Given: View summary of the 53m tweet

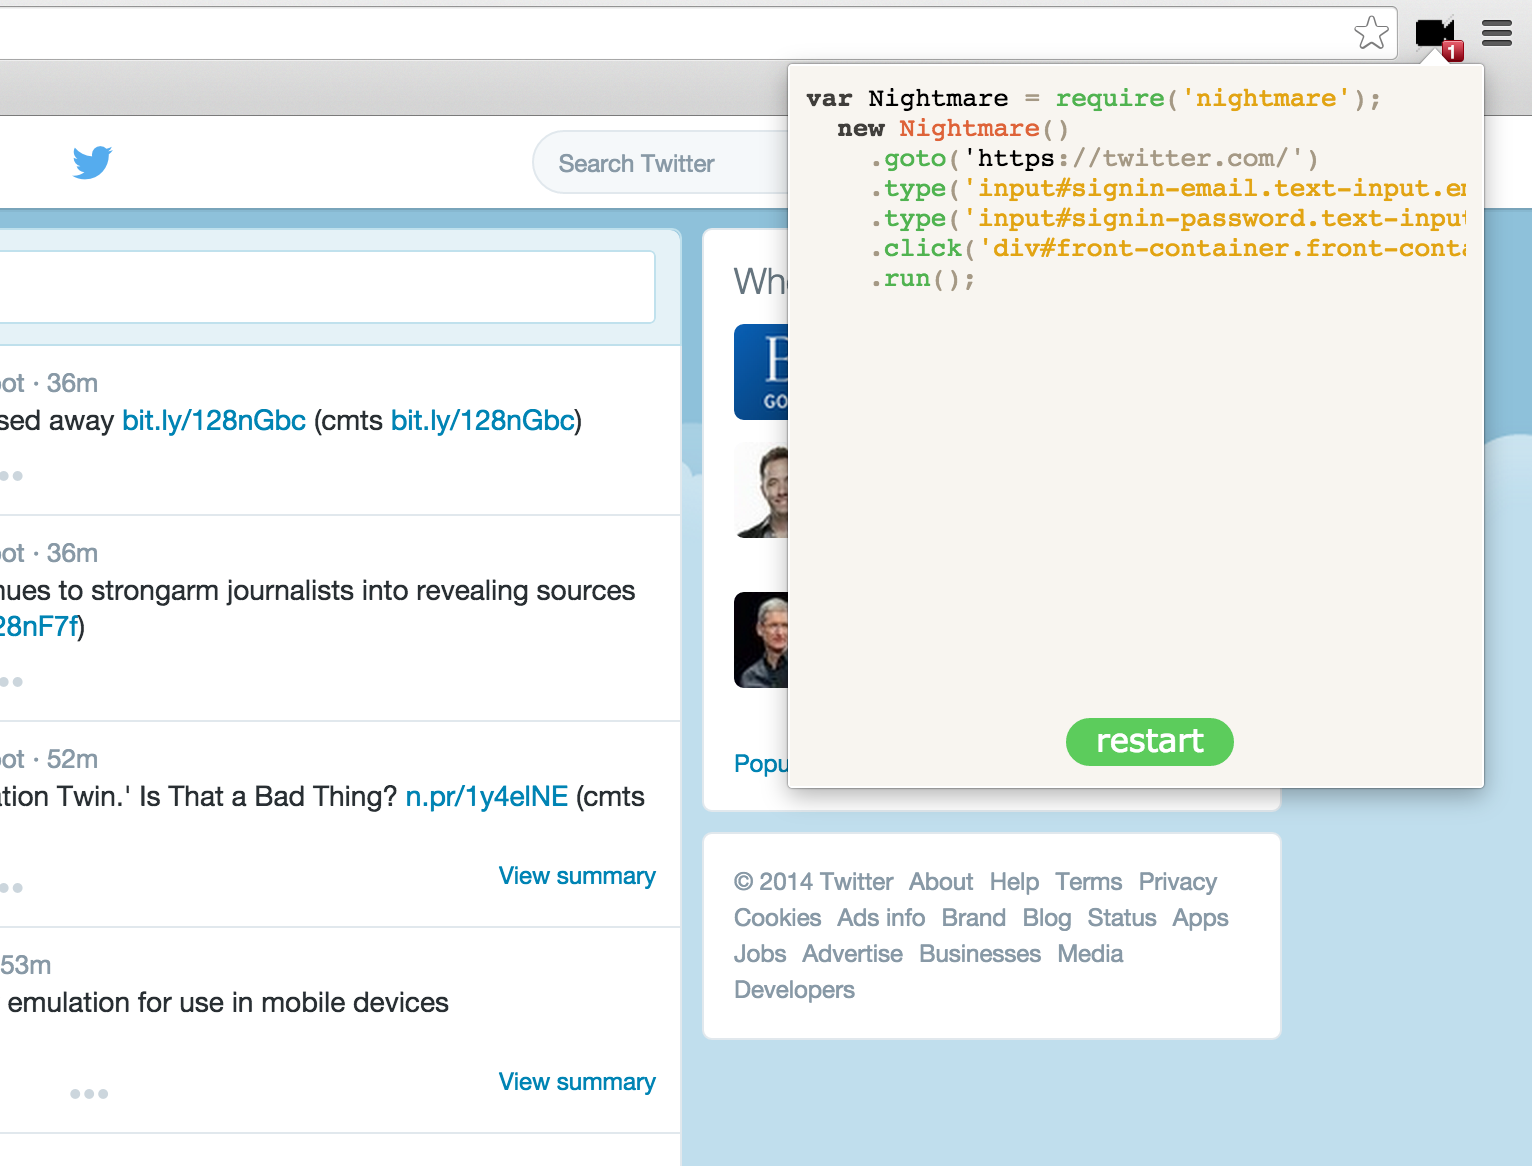Looking at the screenshot, I should (x=577, y=1082).
